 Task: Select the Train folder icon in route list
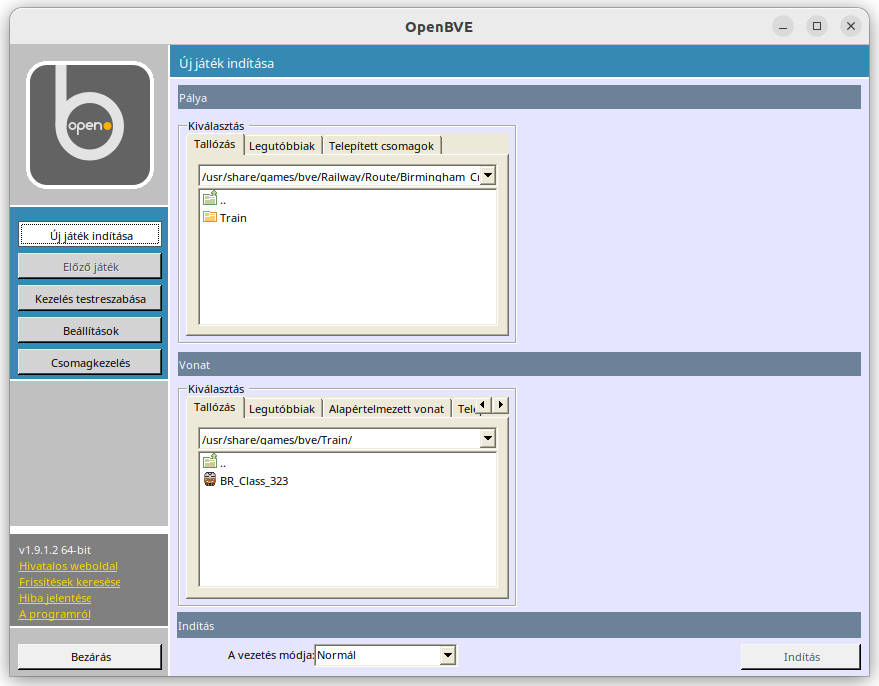210,217
